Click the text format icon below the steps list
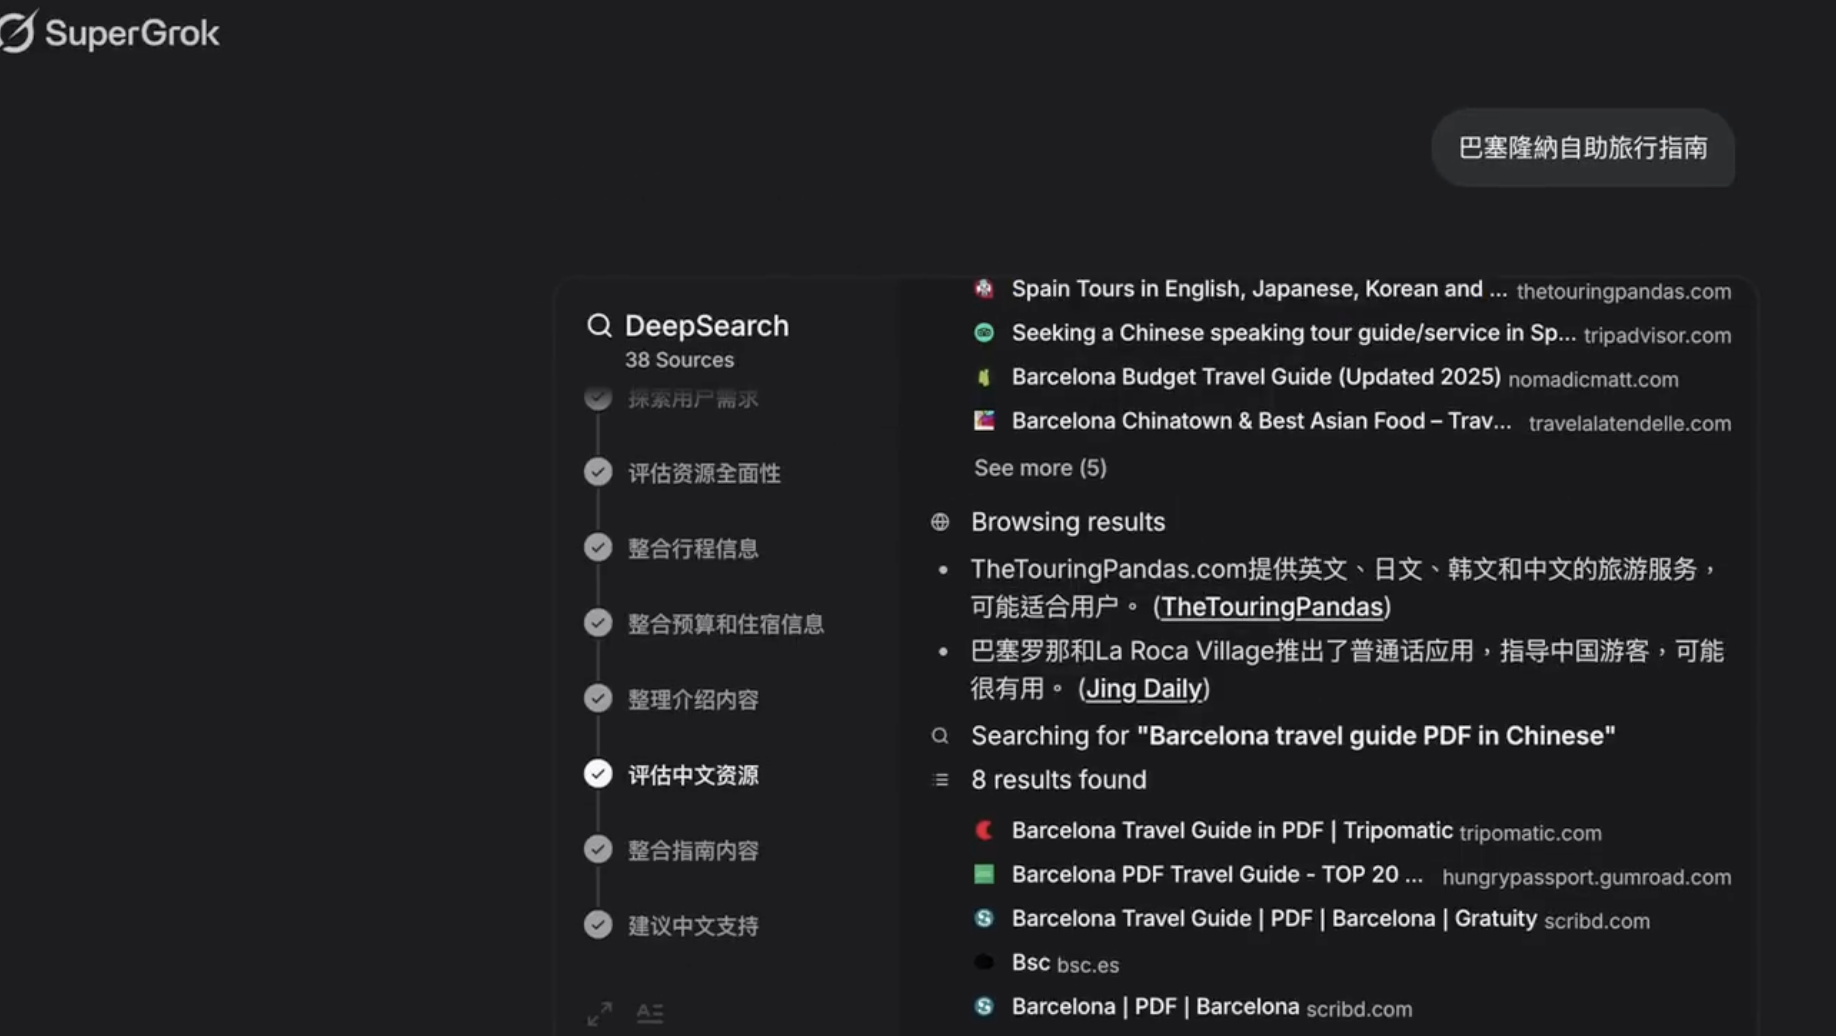Image resolution: width=1836 pixels, height=1036 pixels. point(650,1013)
